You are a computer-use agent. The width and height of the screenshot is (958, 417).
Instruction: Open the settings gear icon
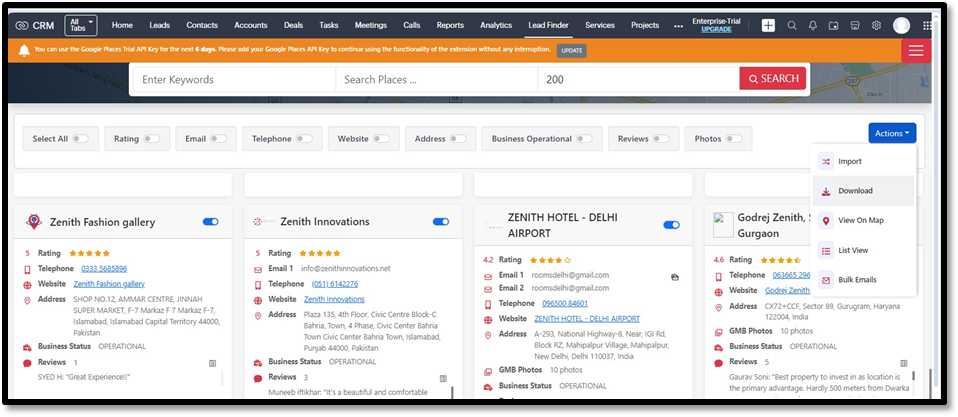point(876,25)
